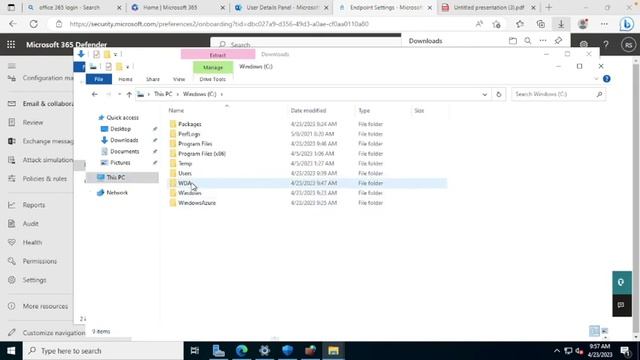
Task: Open Policies & rules in Defender sidebar
Action: click(44, 179)
